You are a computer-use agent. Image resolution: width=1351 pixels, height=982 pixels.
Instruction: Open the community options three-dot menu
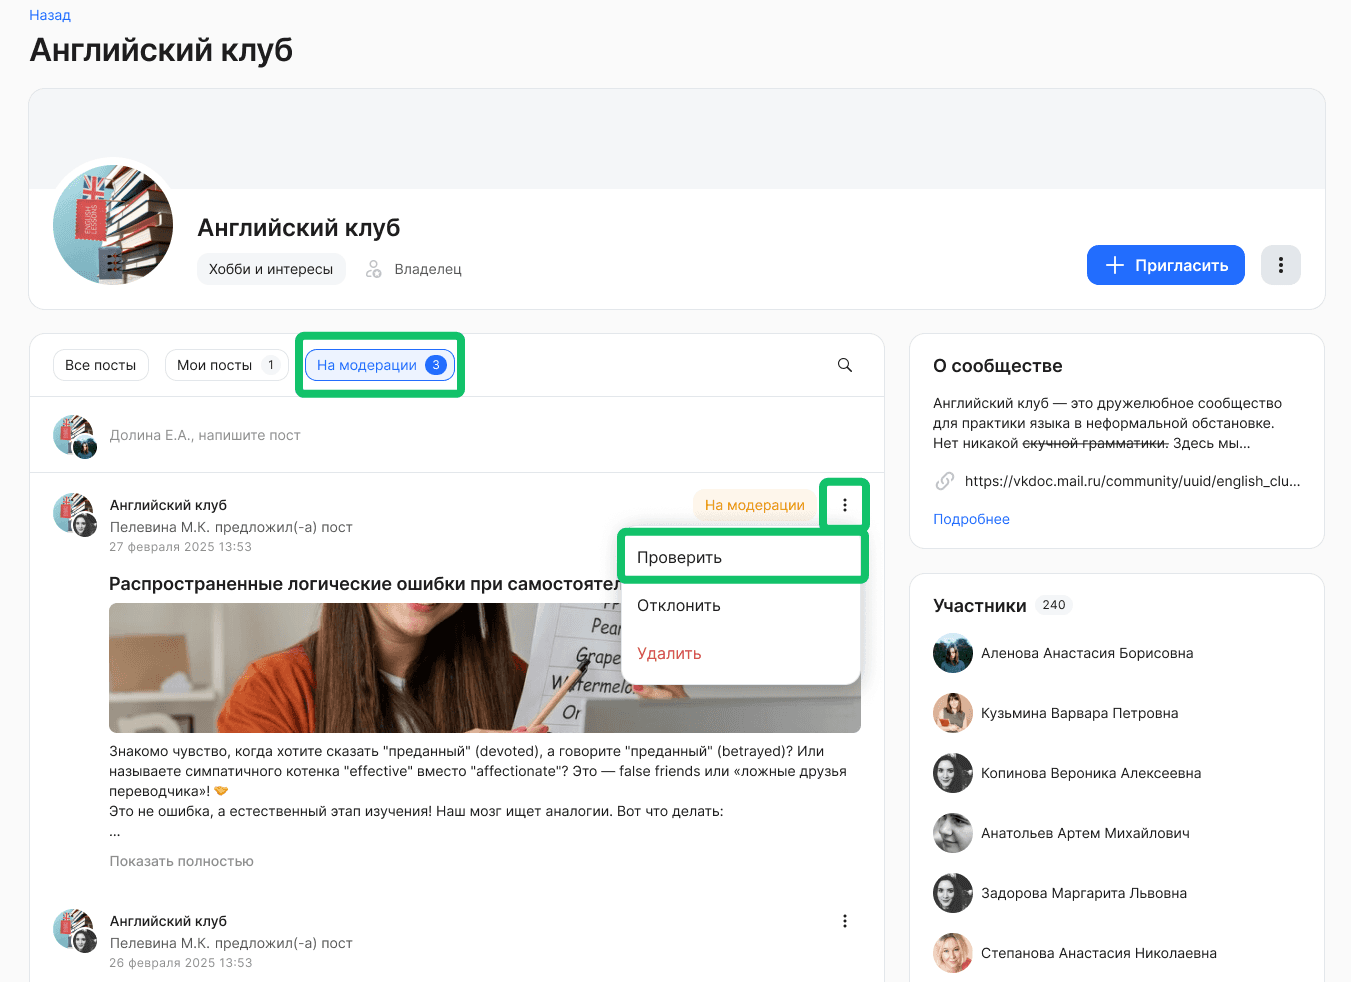(x=1281, y=265)
